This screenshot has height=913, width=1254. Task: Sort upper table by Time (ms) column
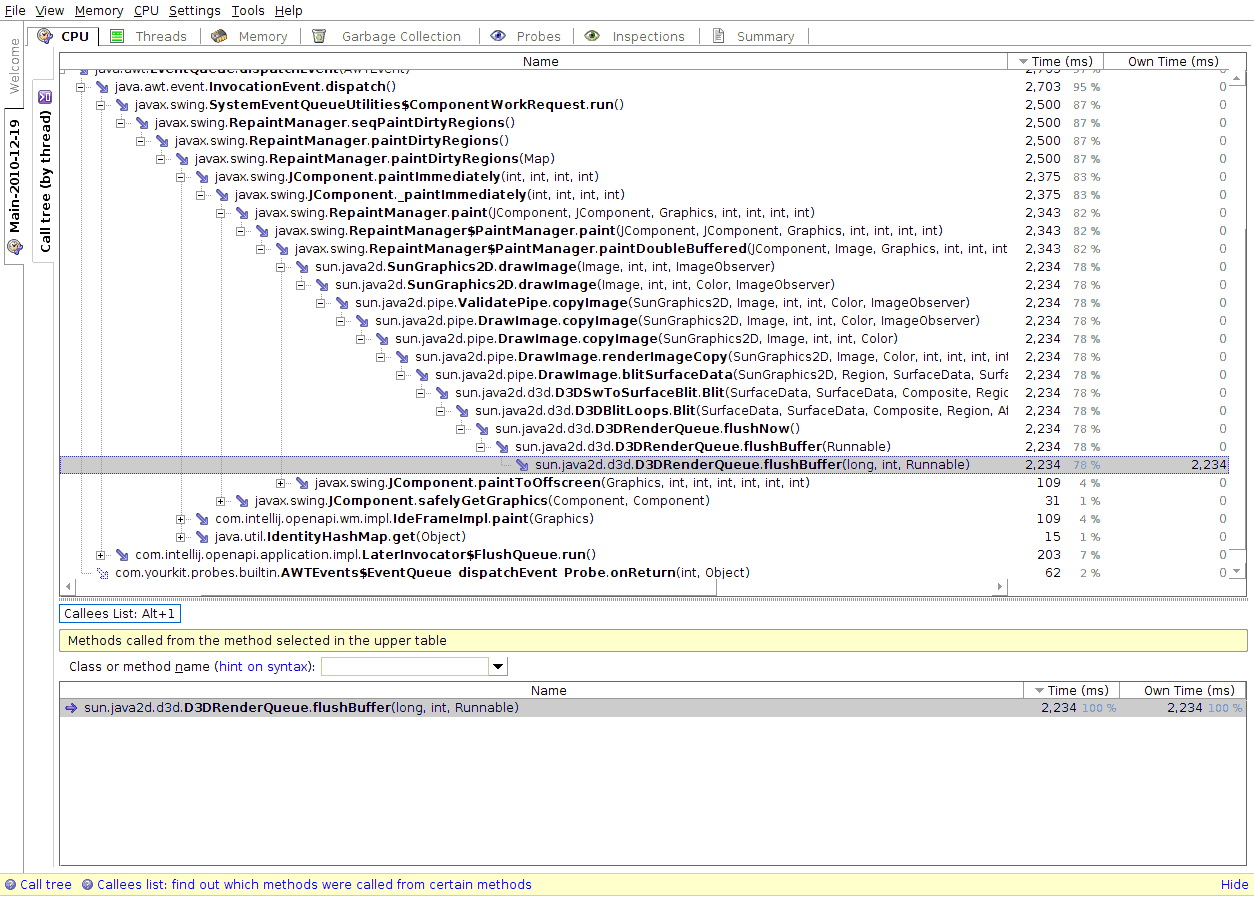coord(1055,62)
